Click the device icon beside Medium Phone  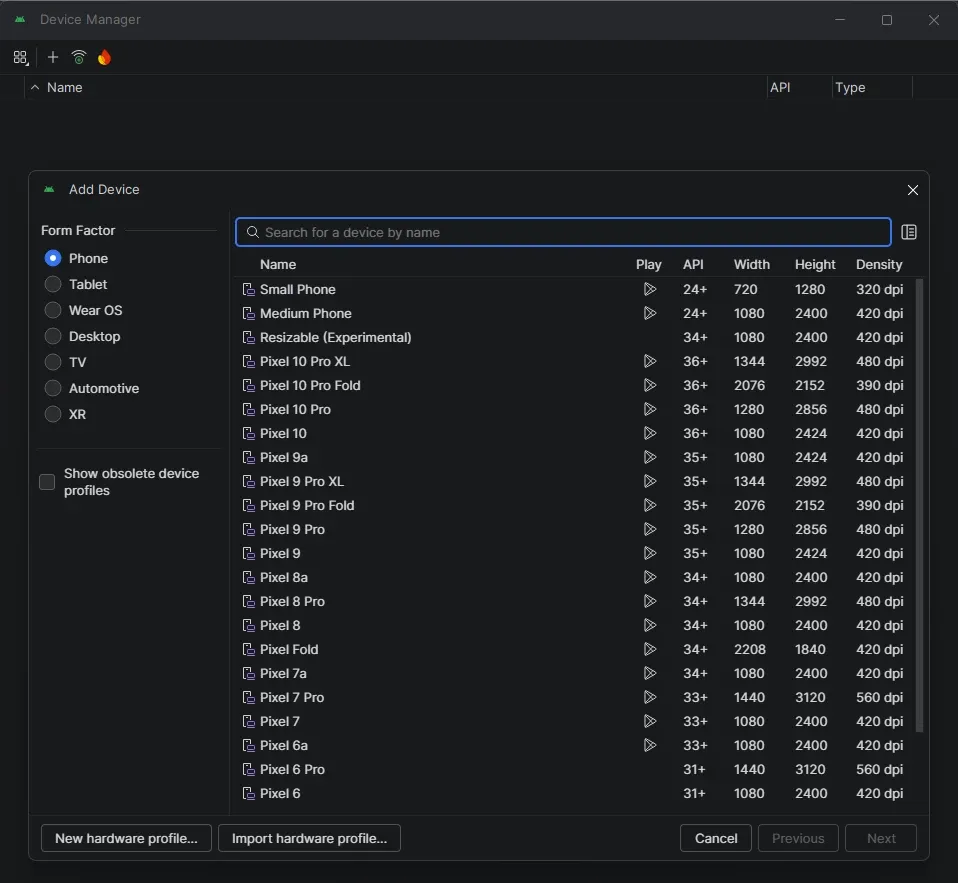(249, 313)
